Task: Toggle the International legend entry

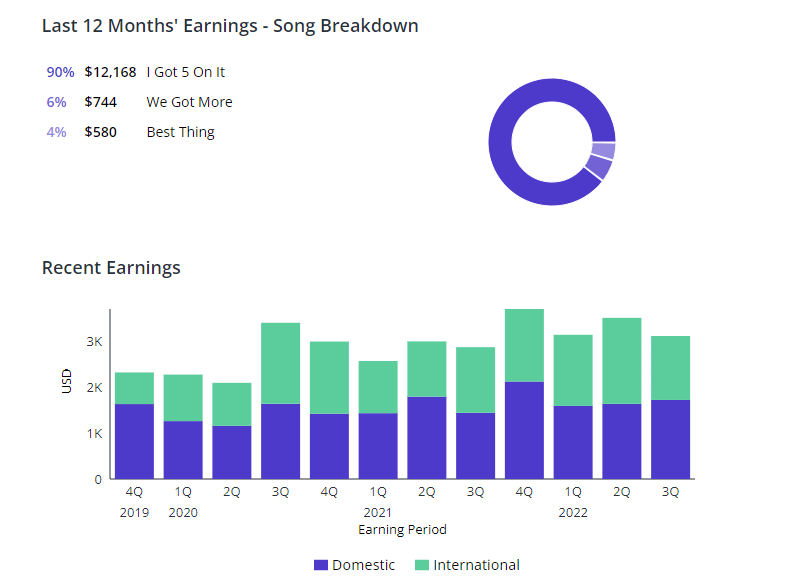Action: click(x=467, y=565)
